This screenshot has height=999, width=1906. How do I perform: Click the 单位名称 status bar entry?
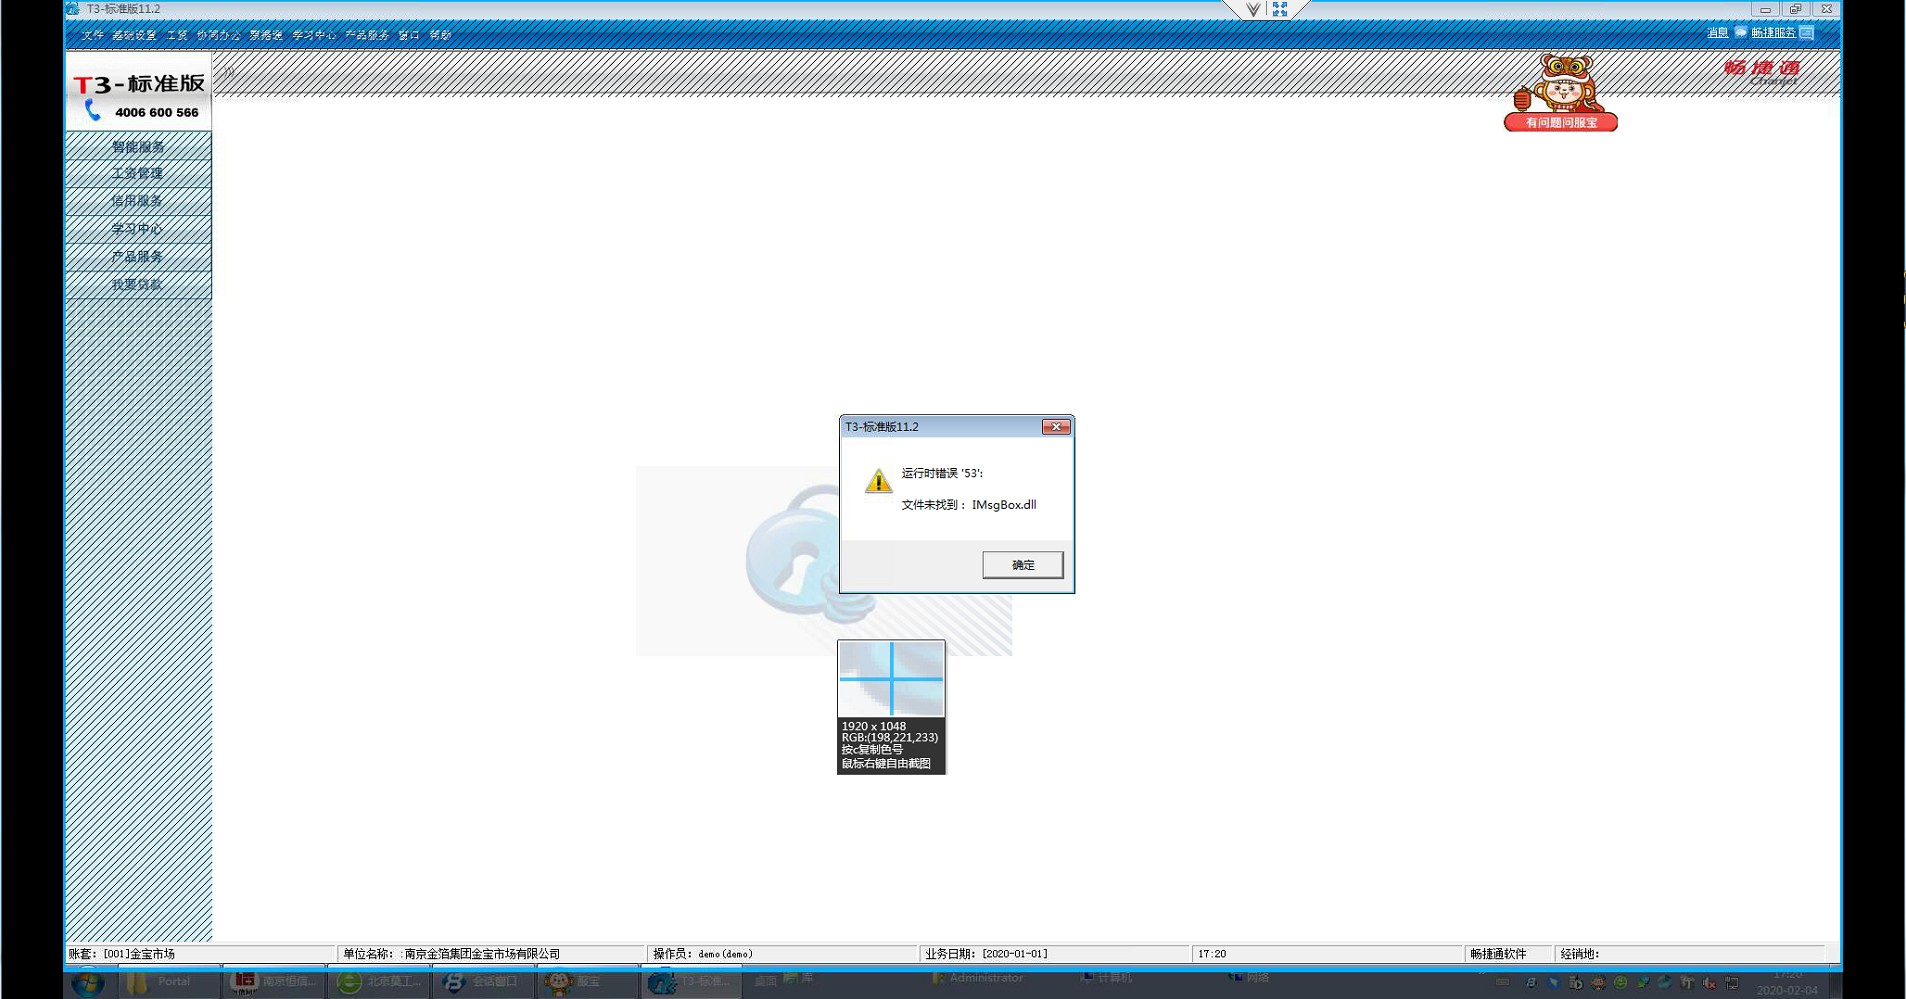pos(491,954)
